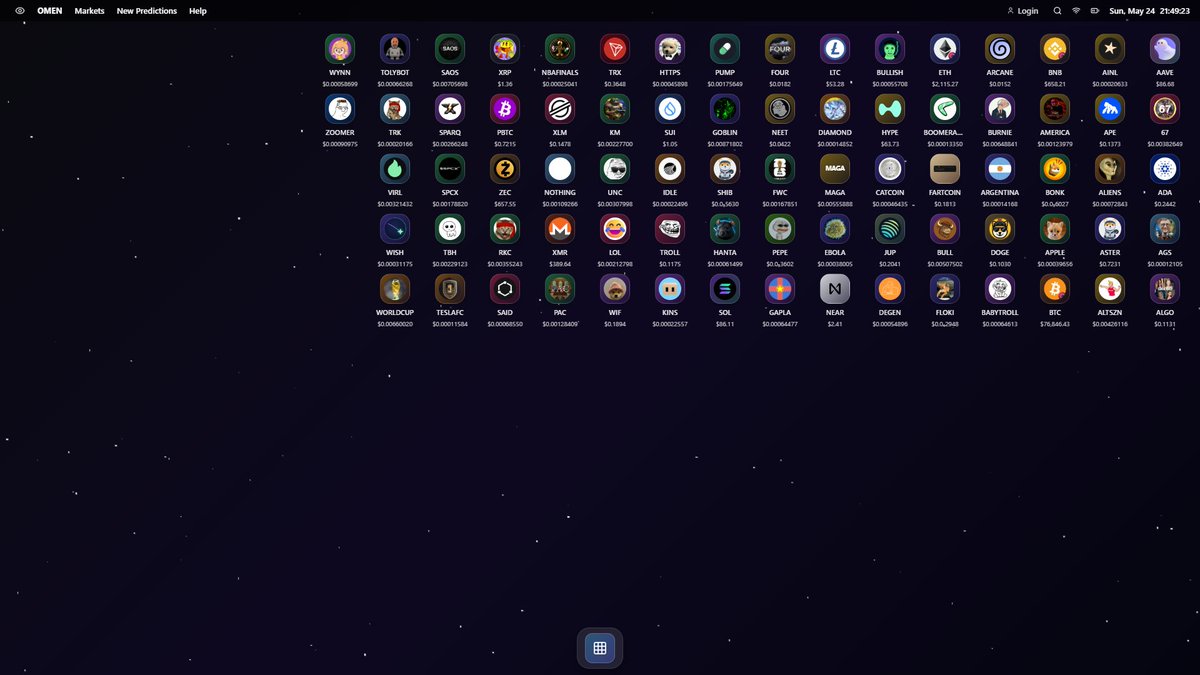The height and width of the screenshot is (675, 1200).
Task: Open the Markets menu
Action: pyautogui.click(x=89, y=11)
